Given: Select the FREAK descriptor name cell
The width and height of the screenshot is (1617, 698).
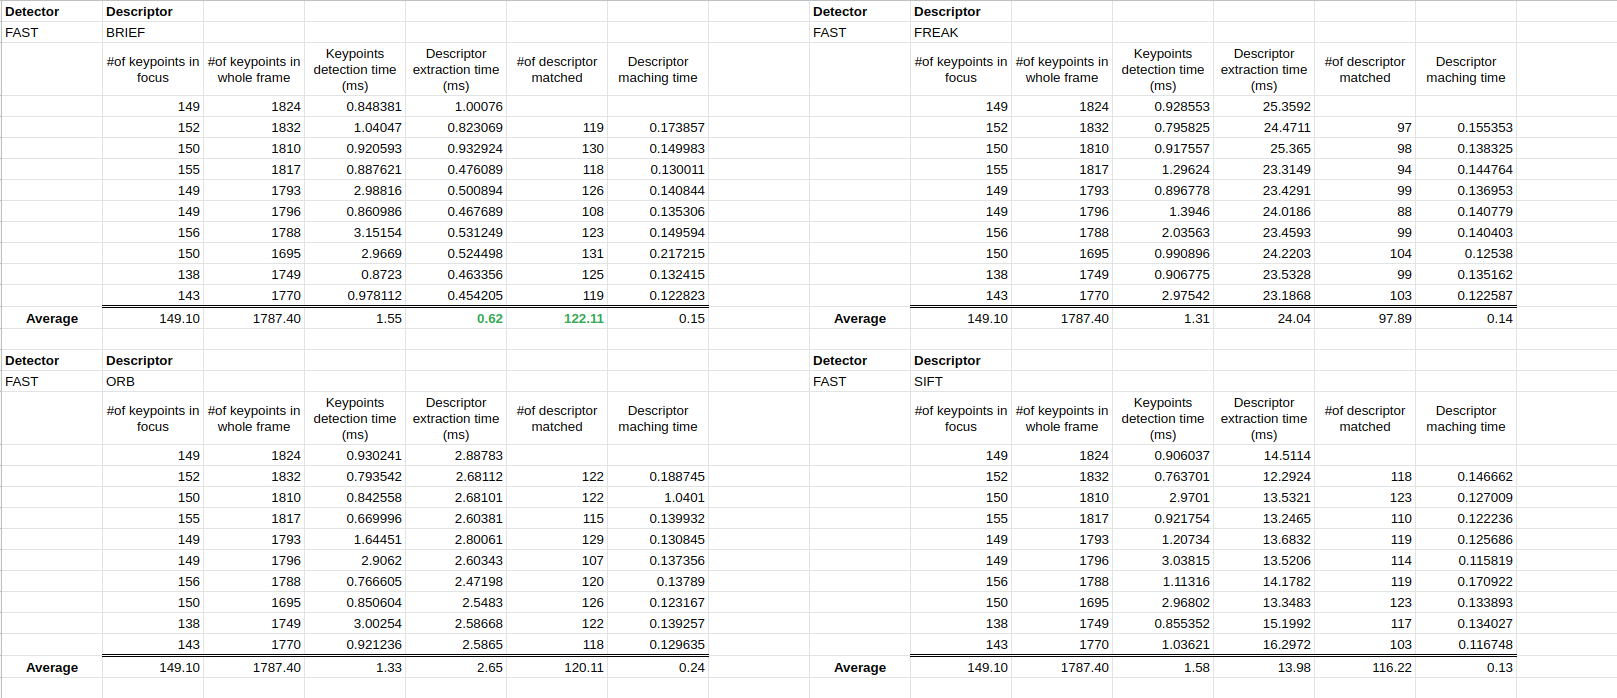Looking at the screenshot, I should coord(961,32).
